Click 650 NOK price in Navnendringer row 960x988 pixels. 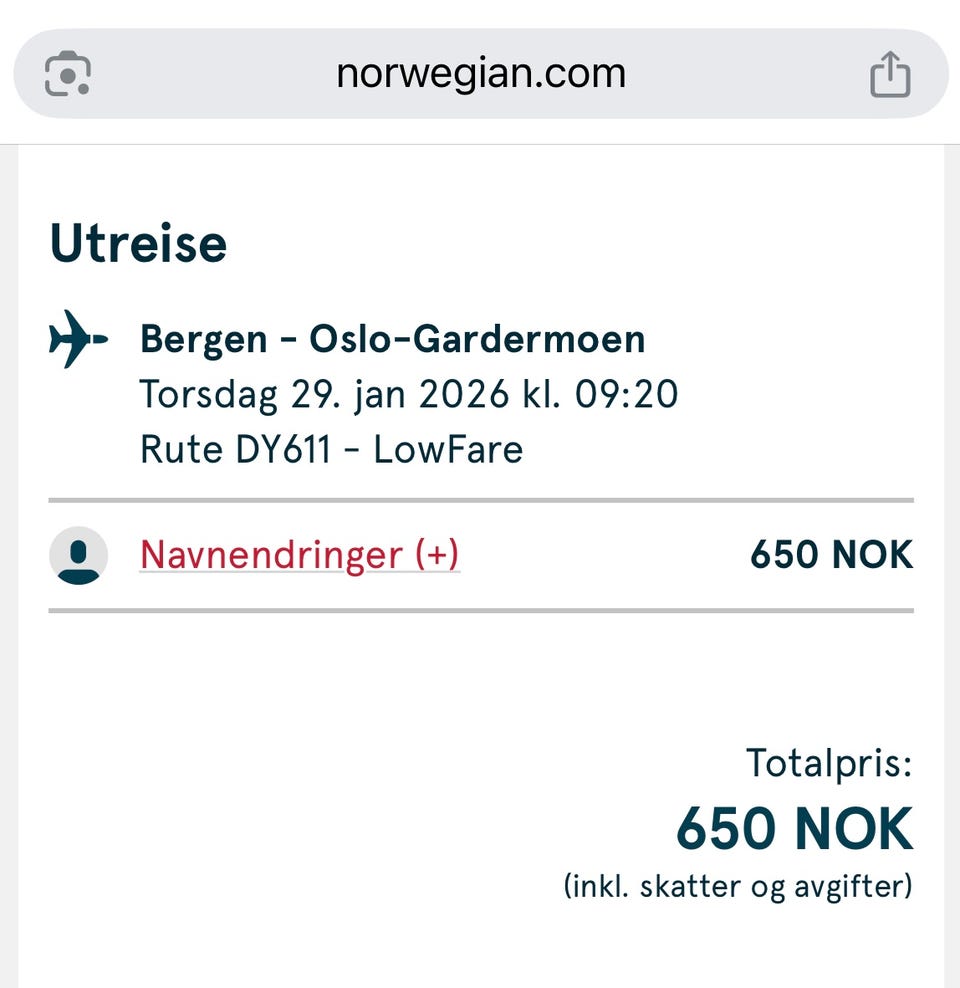point(831,555)
